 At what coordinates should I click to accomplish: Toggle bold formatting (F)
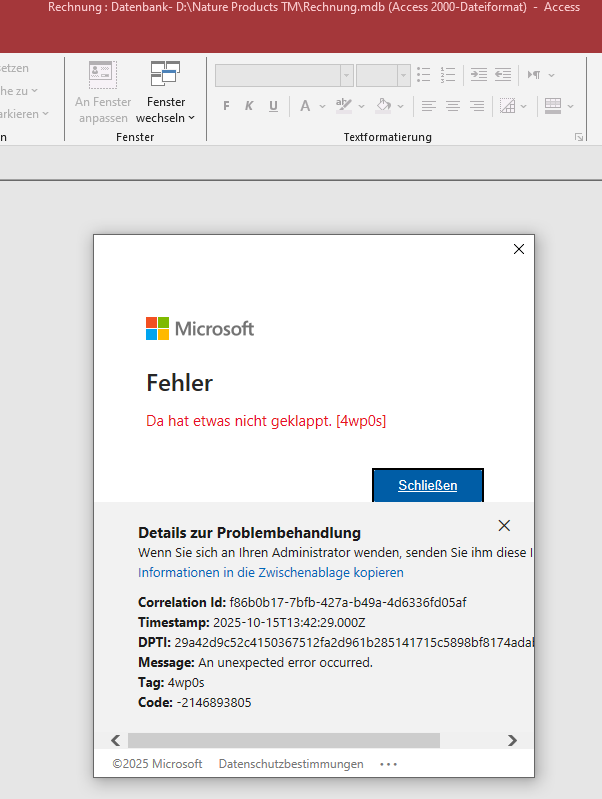226,106
